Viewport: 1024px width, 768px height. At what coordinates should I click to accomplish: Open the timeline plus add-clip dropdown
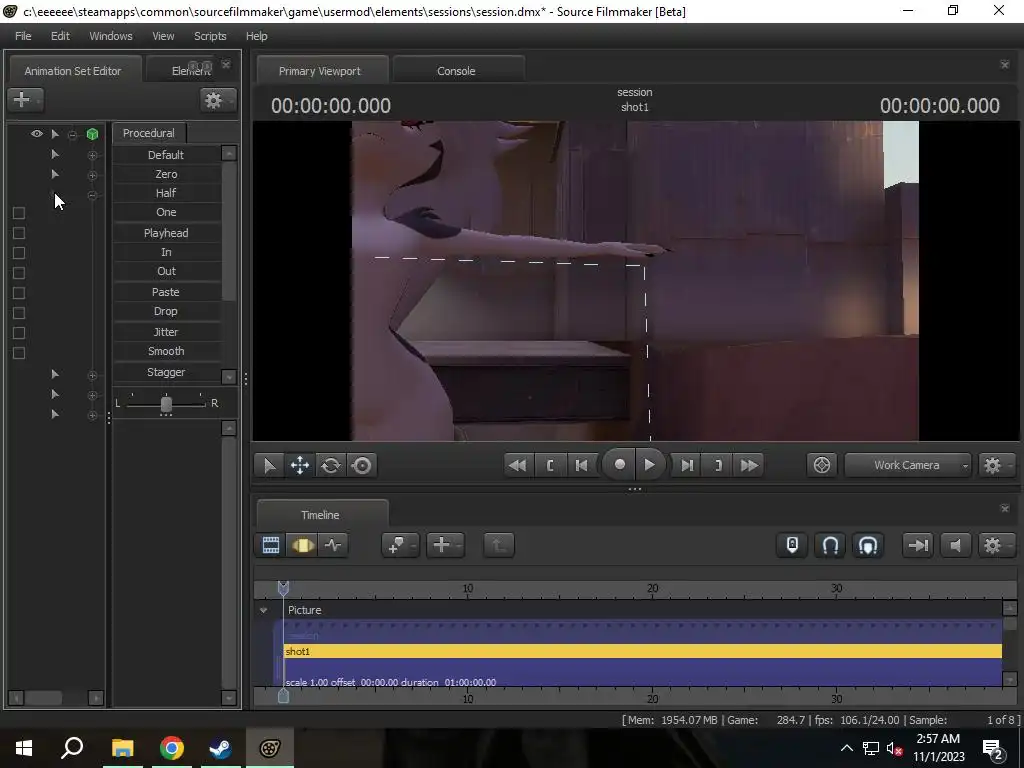[445, 545]
